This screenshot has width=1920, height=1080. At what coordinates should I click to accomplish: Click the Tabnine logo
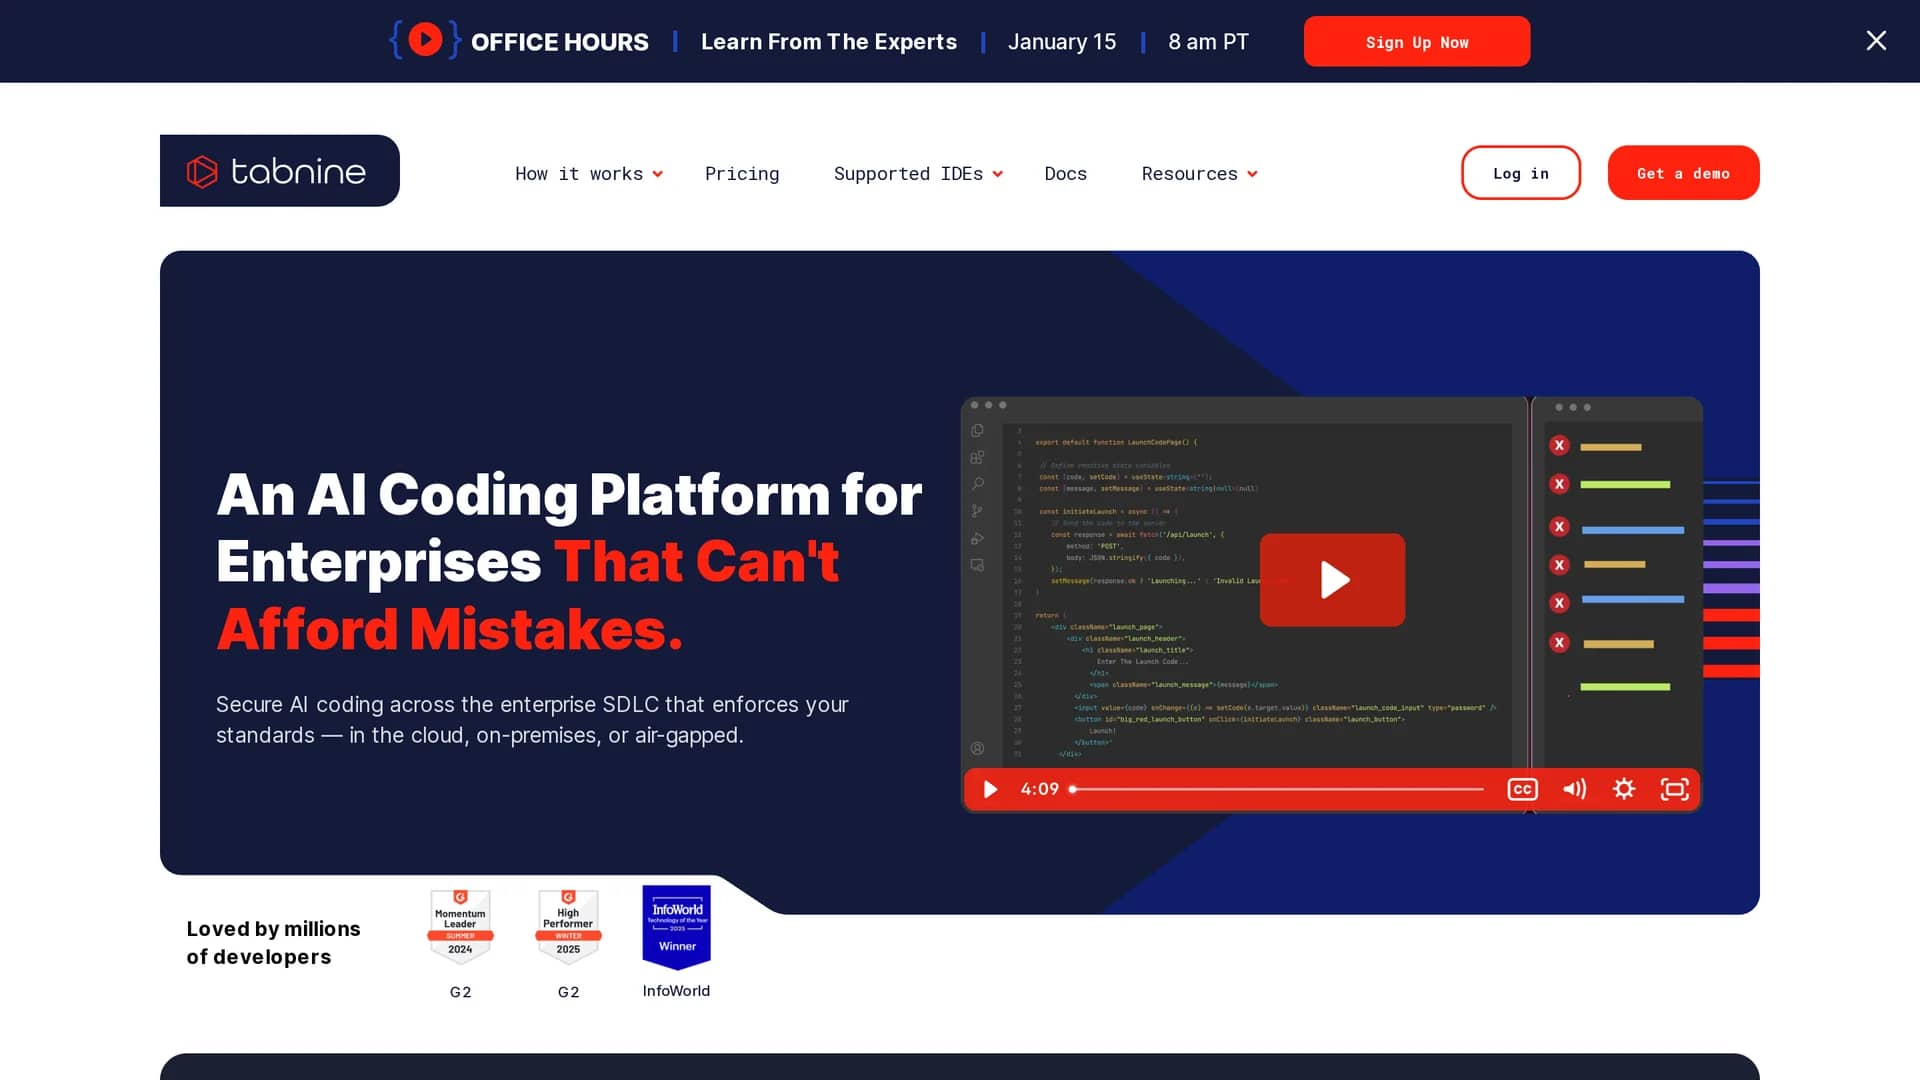pos(279,171)
